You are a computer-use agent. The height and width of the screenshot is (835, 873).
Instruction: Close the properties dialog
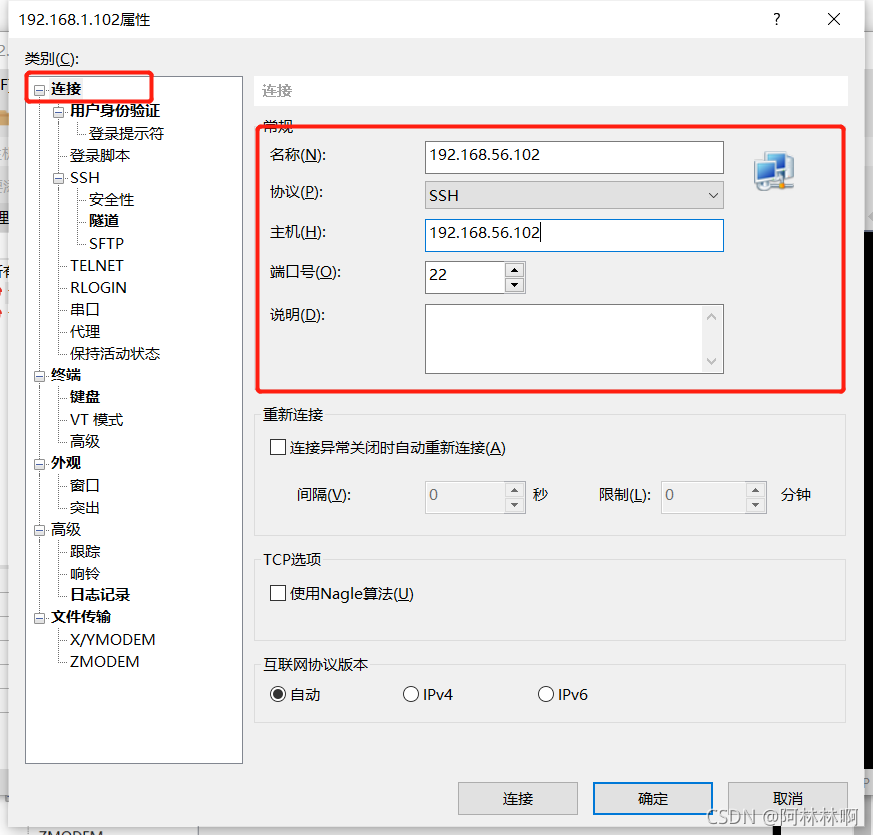click(833, 19)
